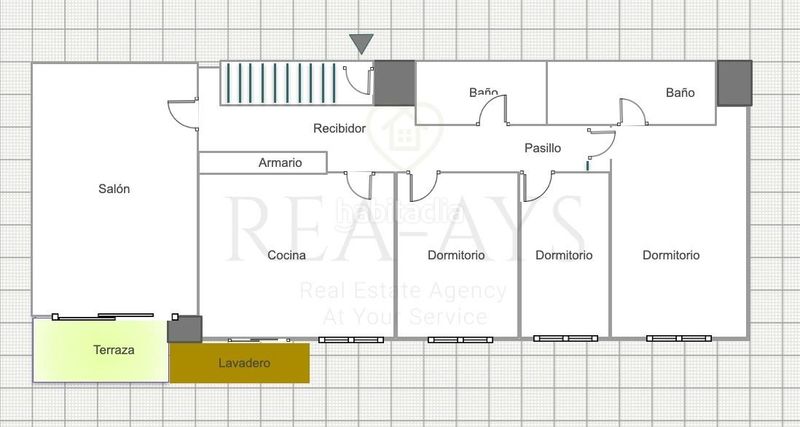Click the entrance arrow marker above the door

tap(361, 44)
